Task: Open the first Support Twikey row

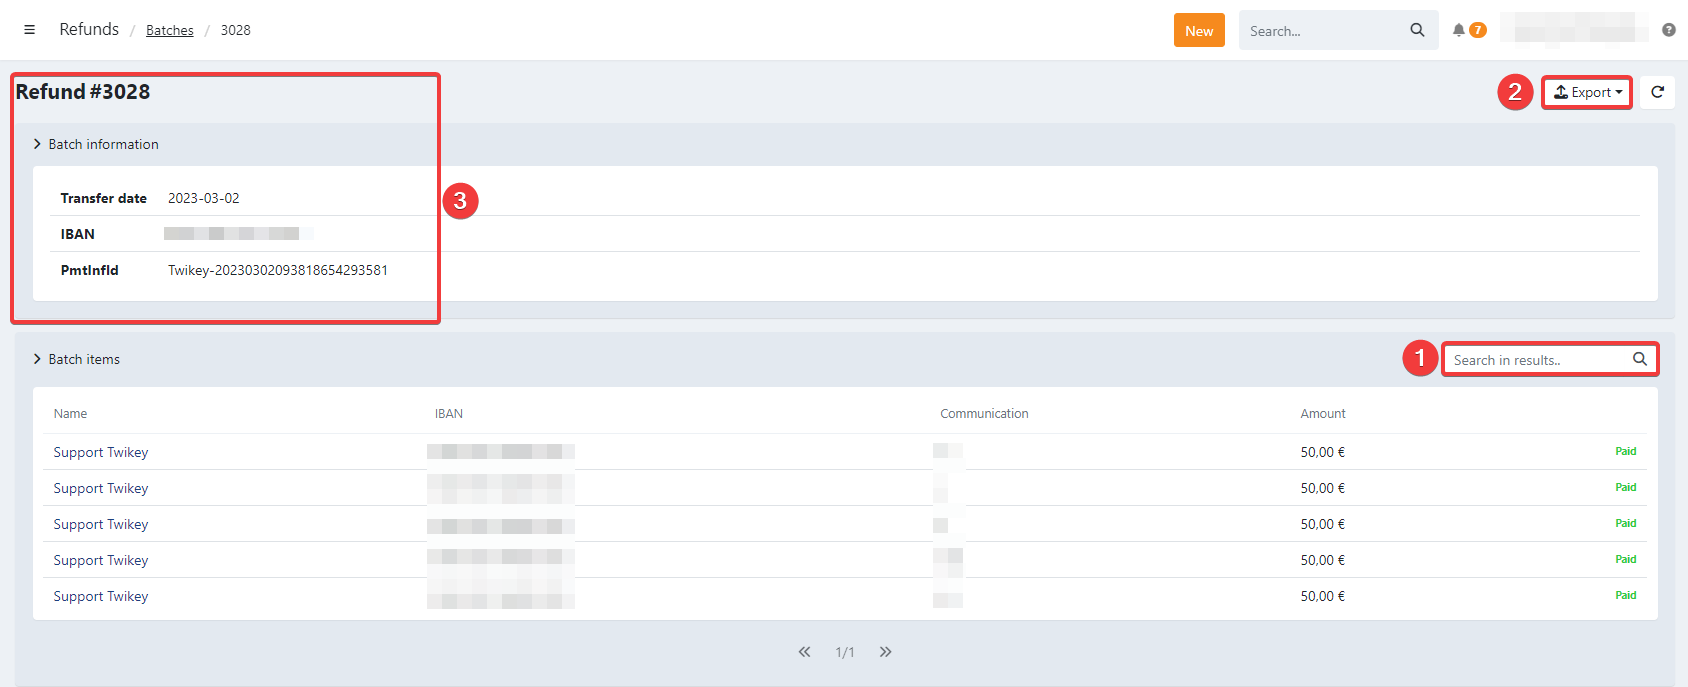Action: point(101,452)
